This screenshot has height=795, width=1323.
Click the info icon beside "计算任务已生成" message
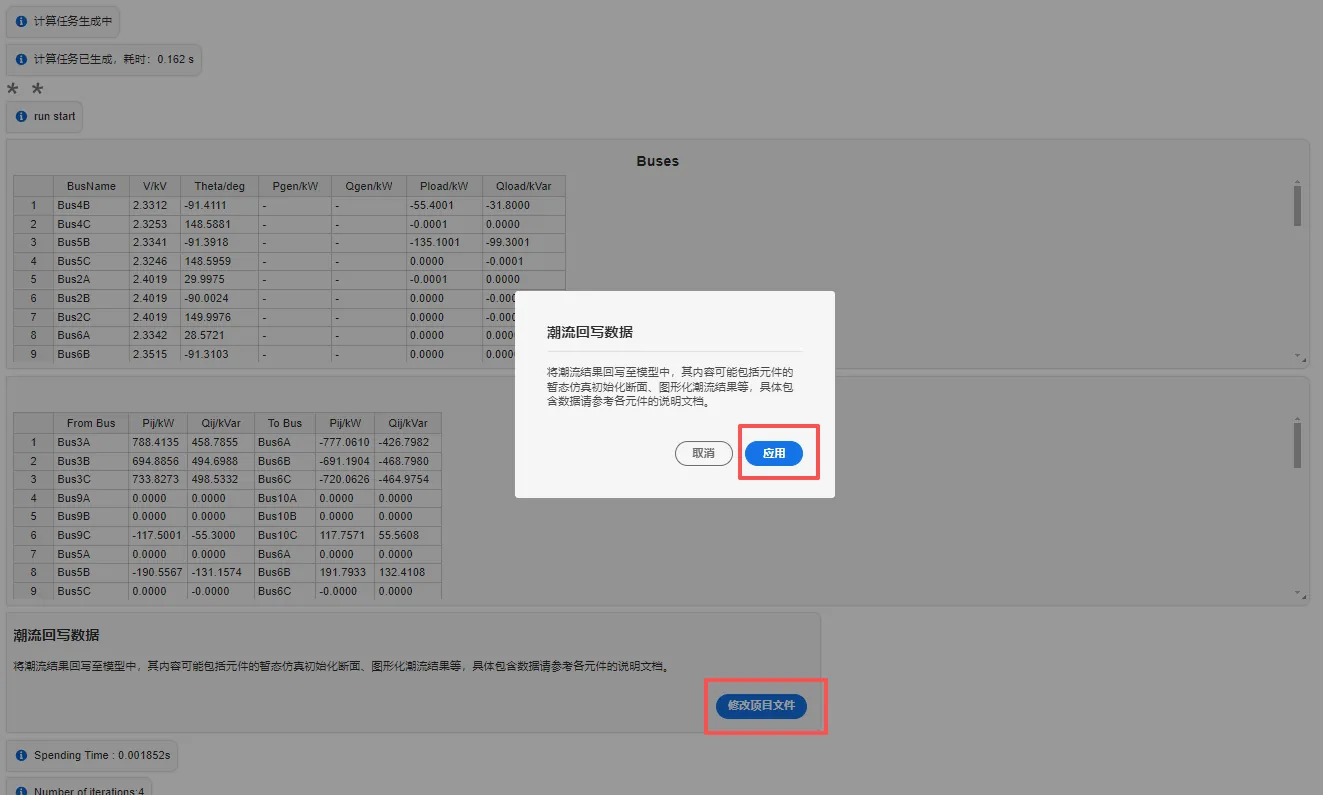pyautogui.click(x=21, y=59)
